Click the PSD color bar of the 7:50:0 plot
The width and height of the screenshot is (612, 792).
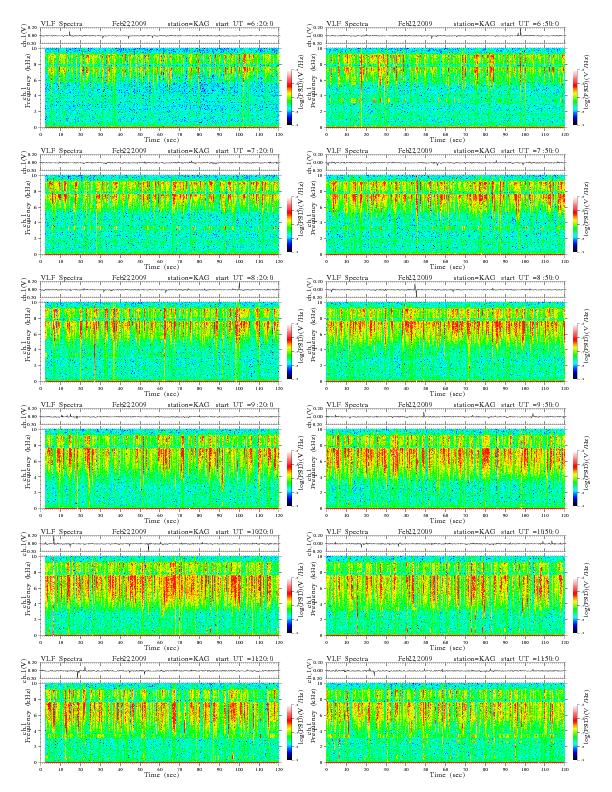point(576,224)
